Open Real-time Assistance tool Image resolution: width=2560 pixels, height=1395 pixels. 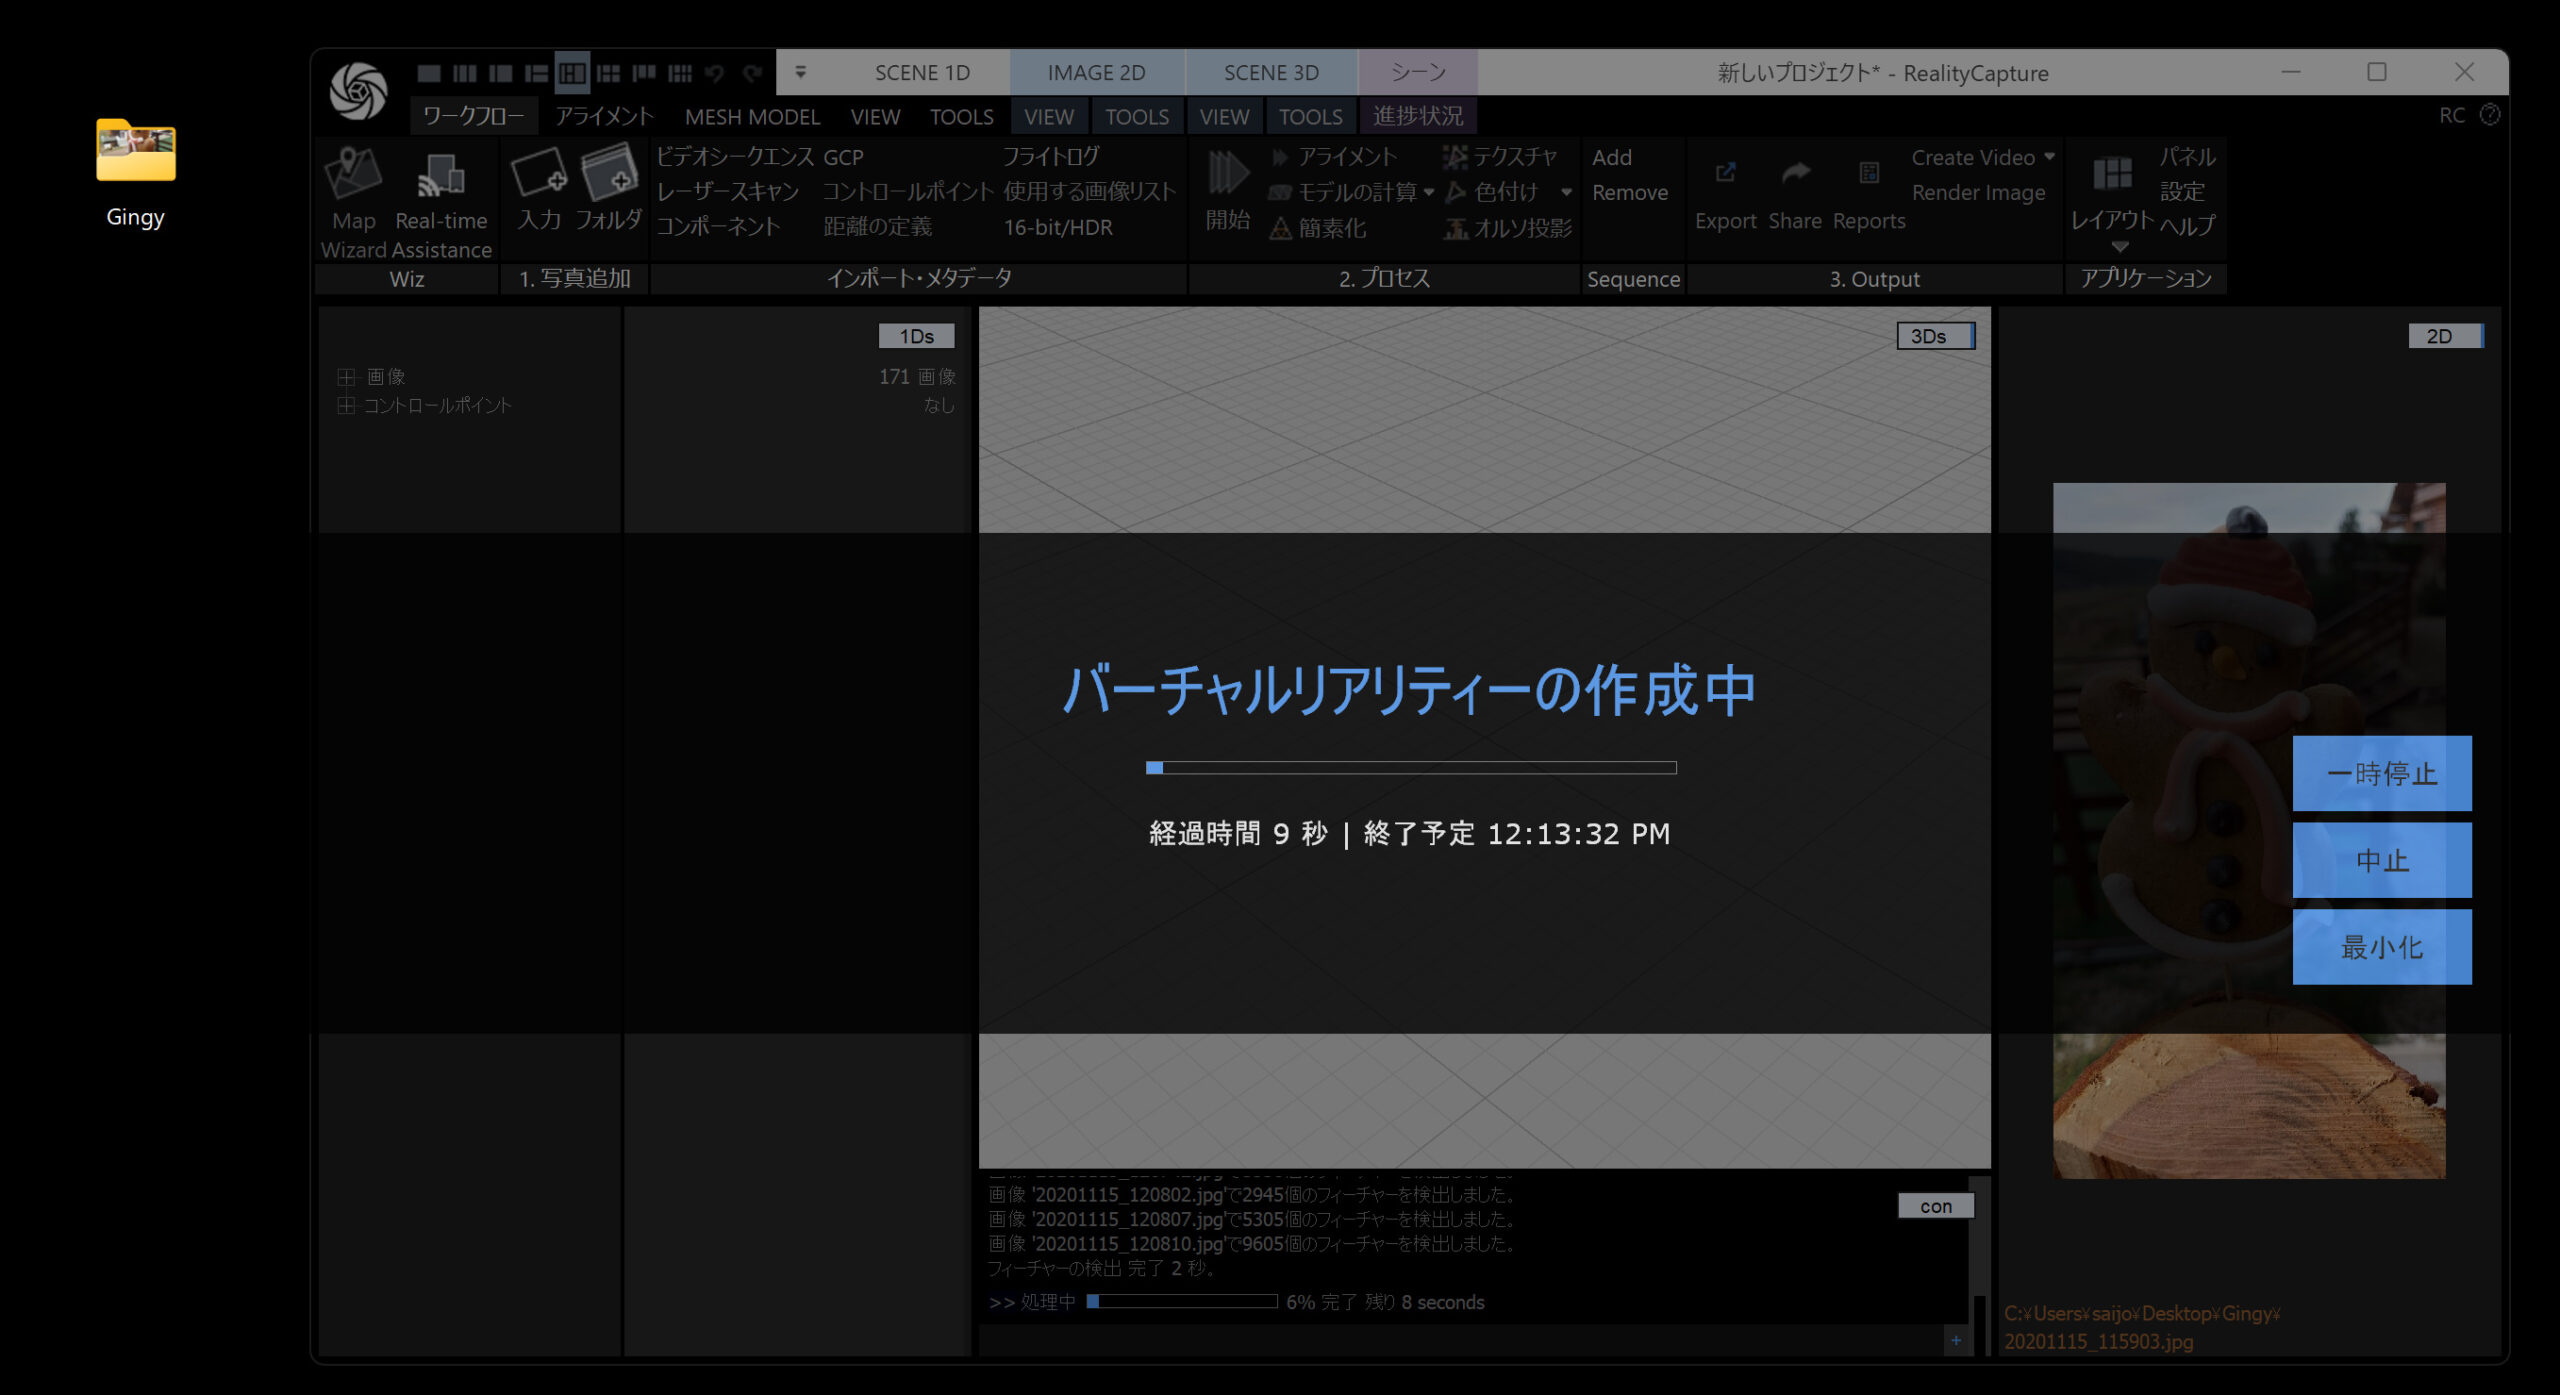pyautogui.click(x=441, y=178)
